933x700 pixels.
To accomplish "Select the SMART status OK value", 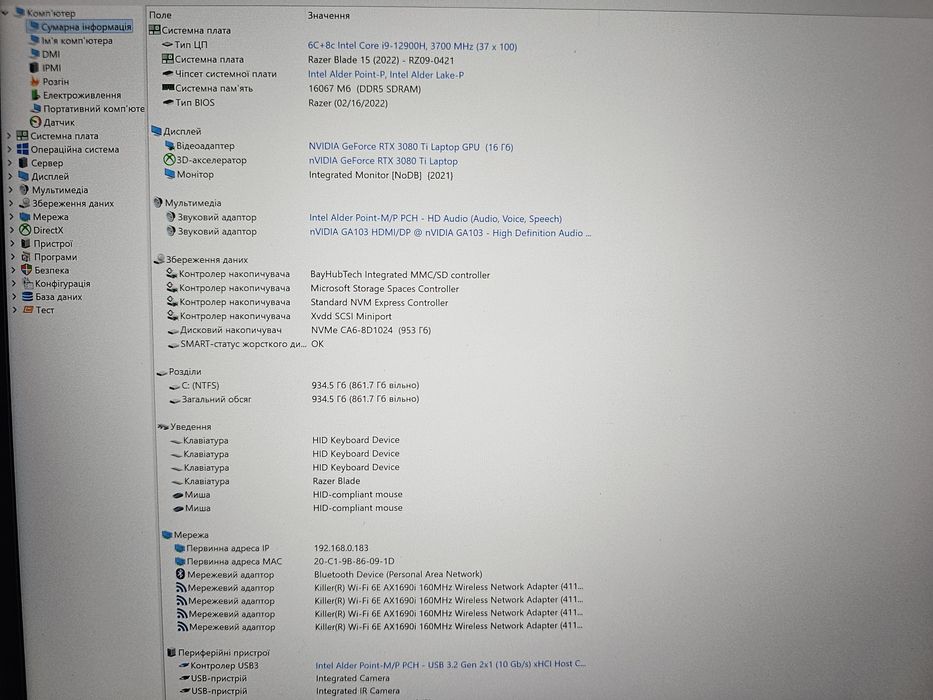I will [317, 344].
